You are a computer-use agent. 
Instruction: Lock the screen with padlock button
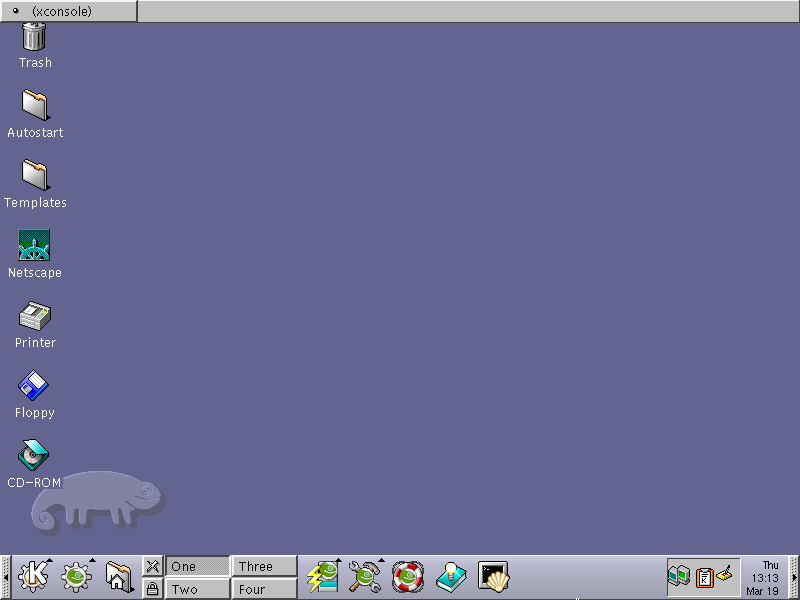pyautogui.click(x=152, y=589)
